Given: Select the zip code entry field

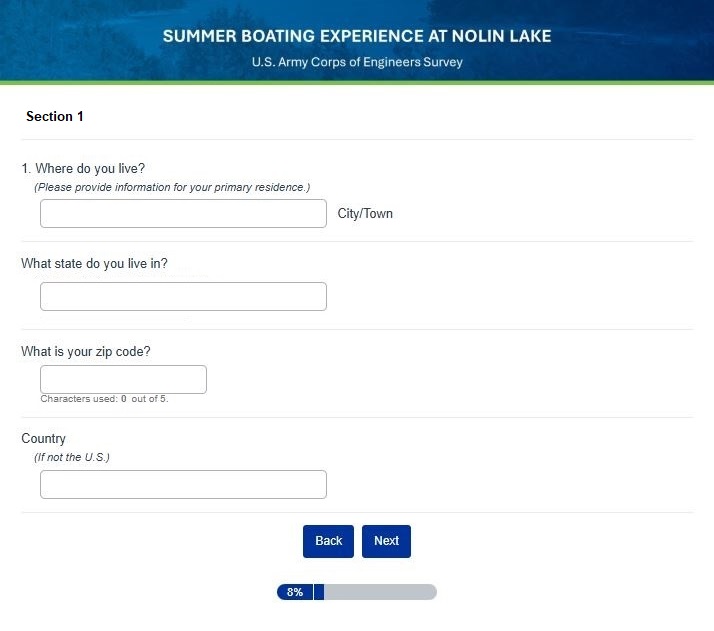Looking at the screenshot, I should click(123, 379).
